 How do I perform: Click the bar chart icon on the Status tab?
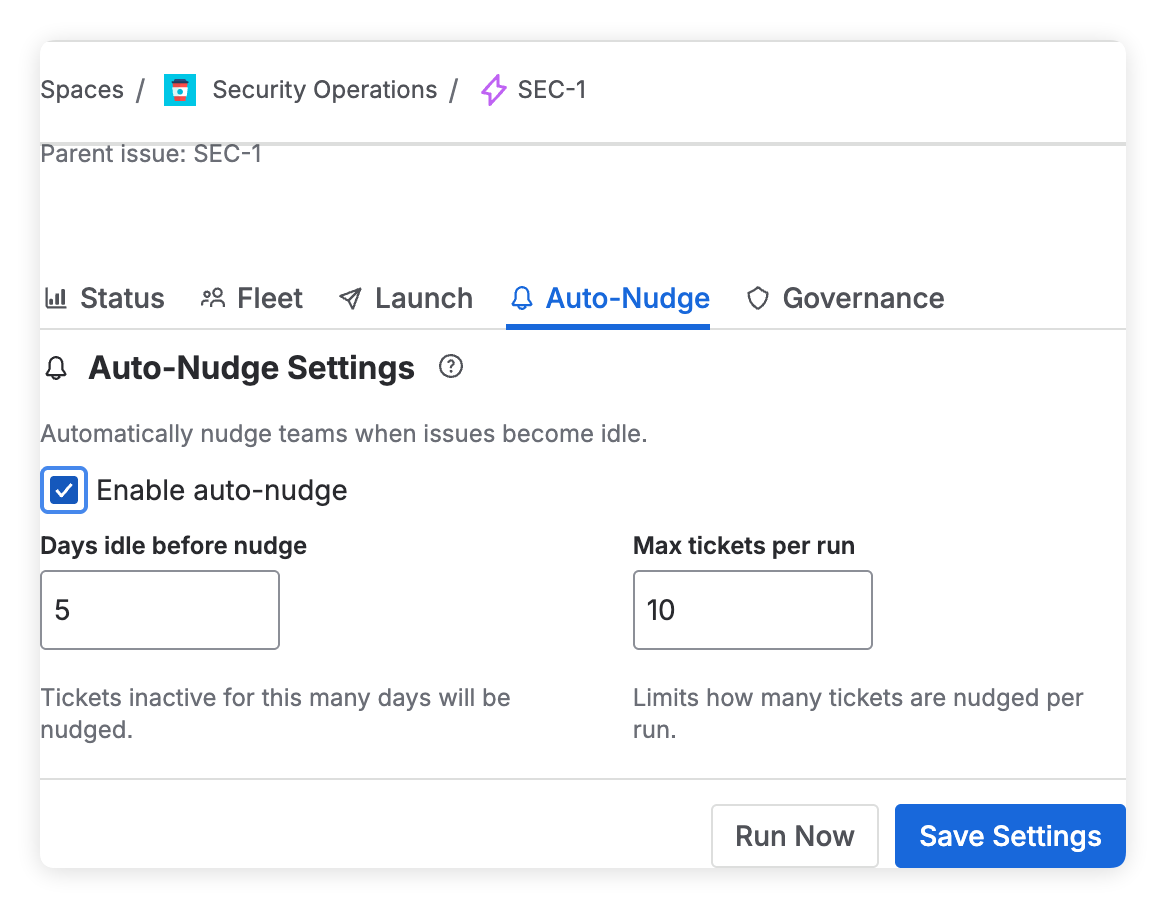(x=57, y=298)
